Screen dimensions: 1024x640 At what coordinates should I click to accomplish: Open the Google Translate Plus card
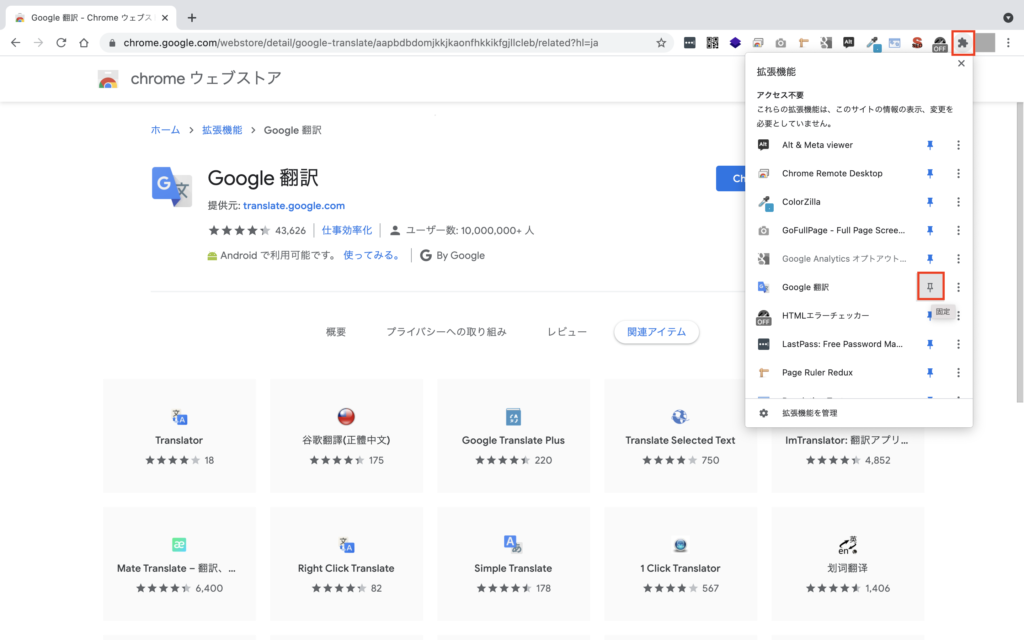(513, 436)
